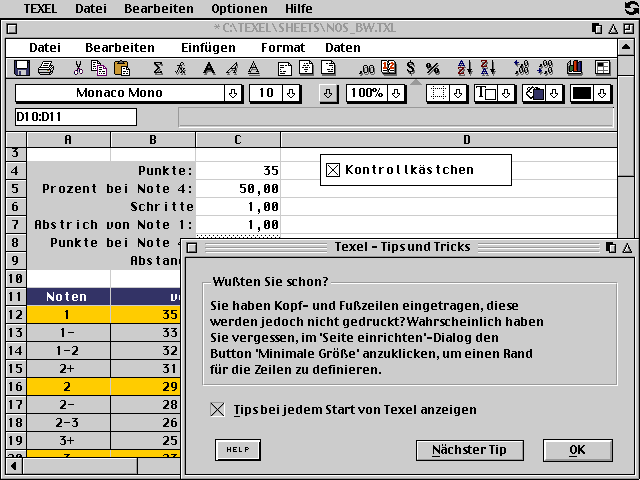Align cell text right icon
Screen dimensions: 640x480
click(x=328, y=68)
